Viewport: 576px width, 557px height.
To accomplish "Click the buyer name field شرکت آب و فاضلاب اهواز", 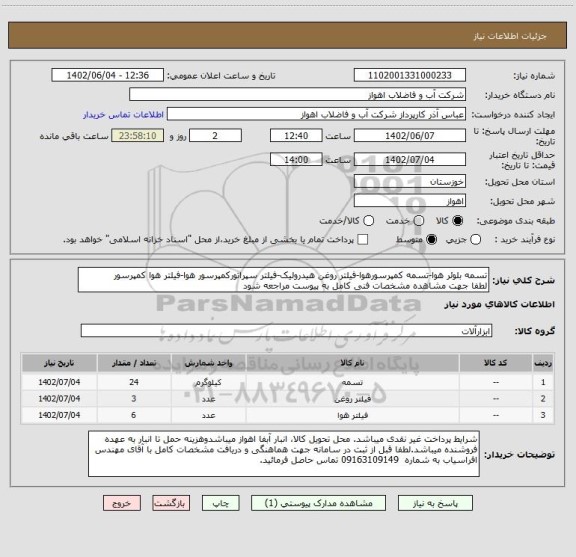I will pos(298,95).
